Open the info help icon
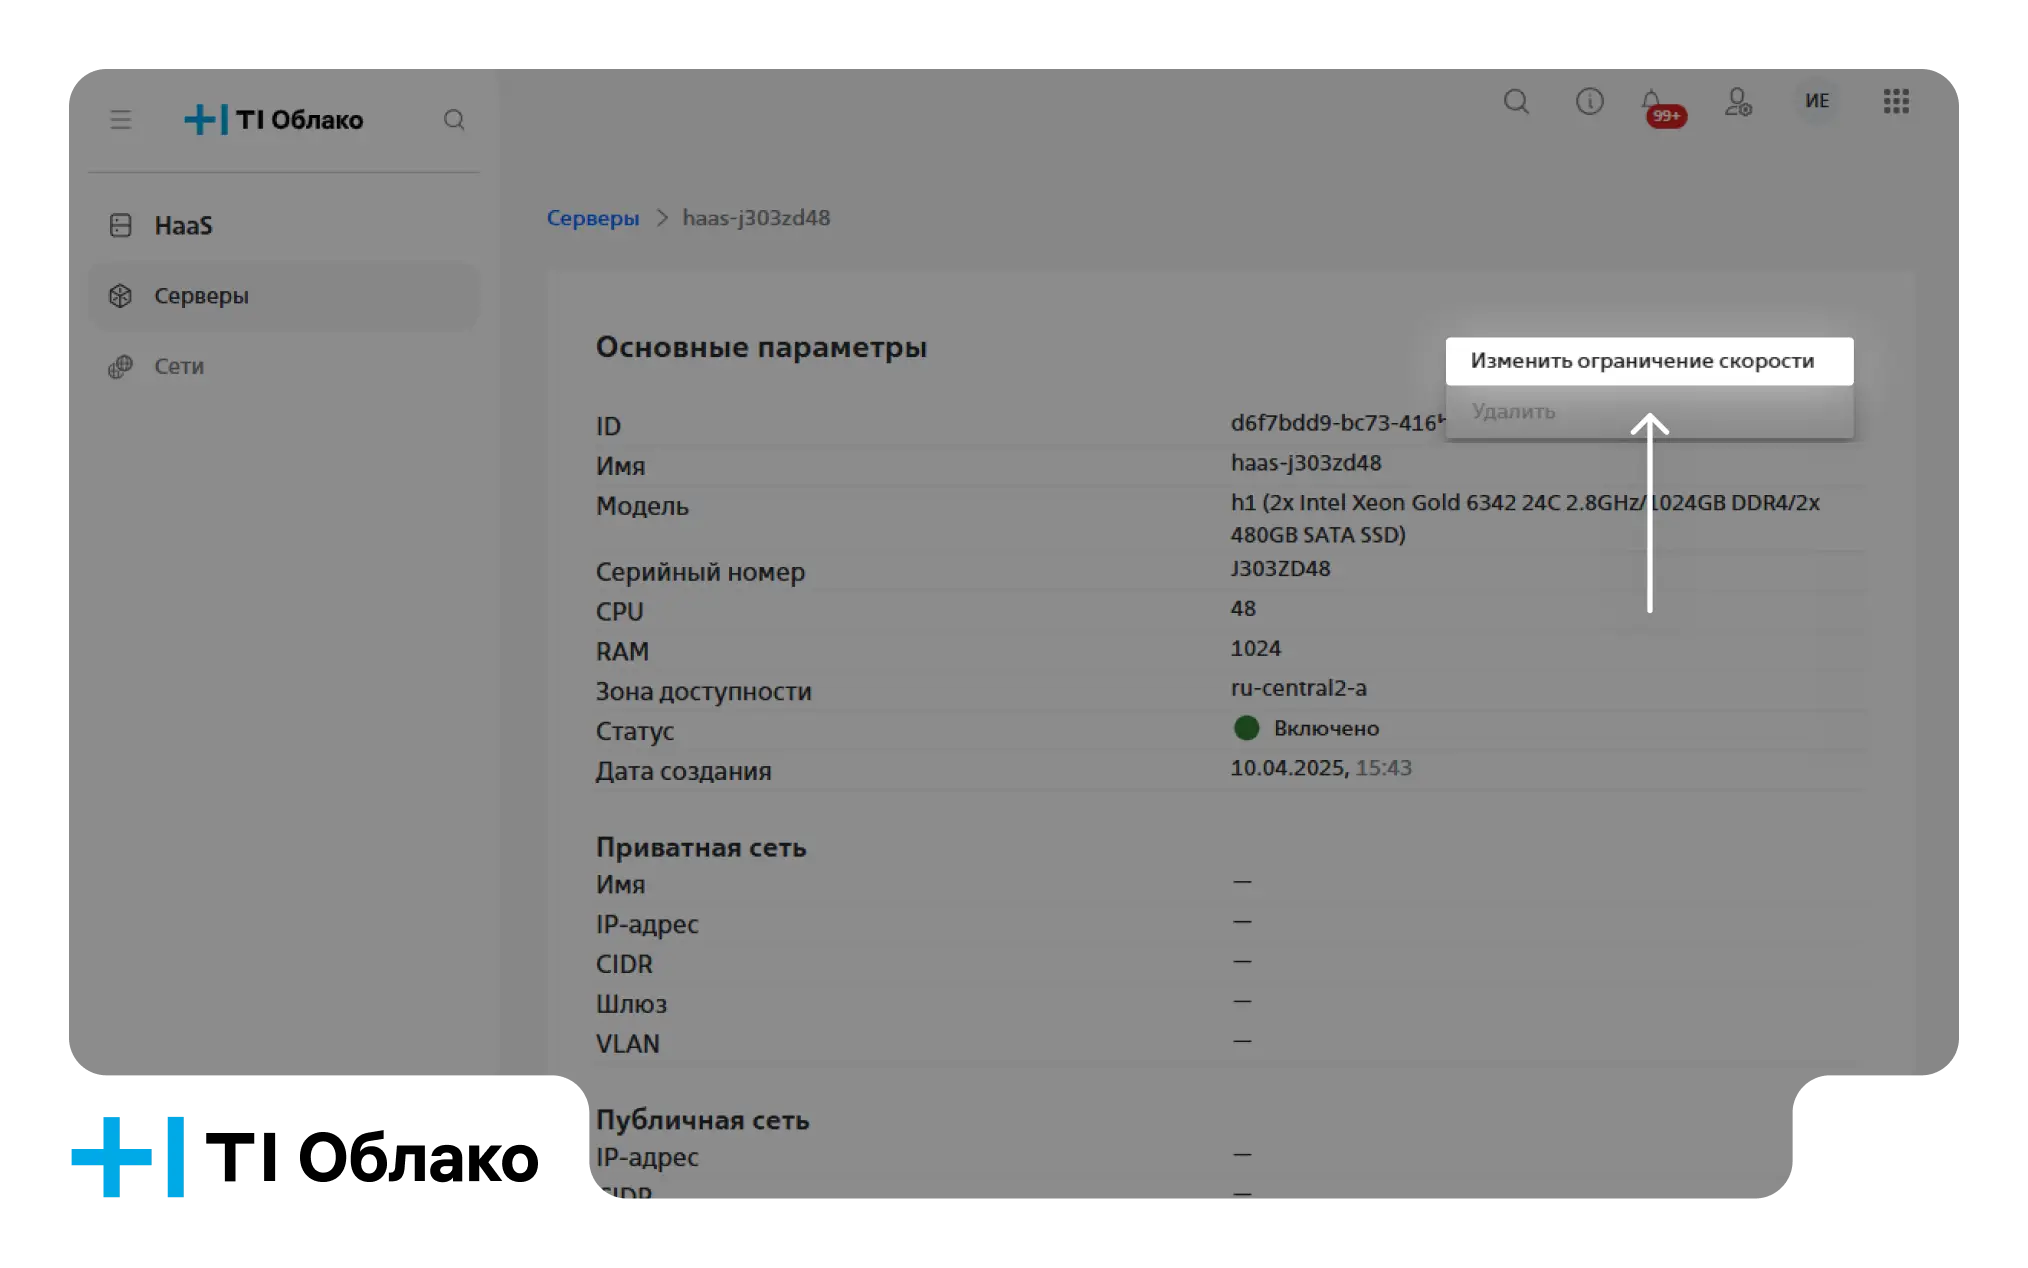This screenshot has height=1268, width=2028. pyautogui.click(x=1590, y=102)
